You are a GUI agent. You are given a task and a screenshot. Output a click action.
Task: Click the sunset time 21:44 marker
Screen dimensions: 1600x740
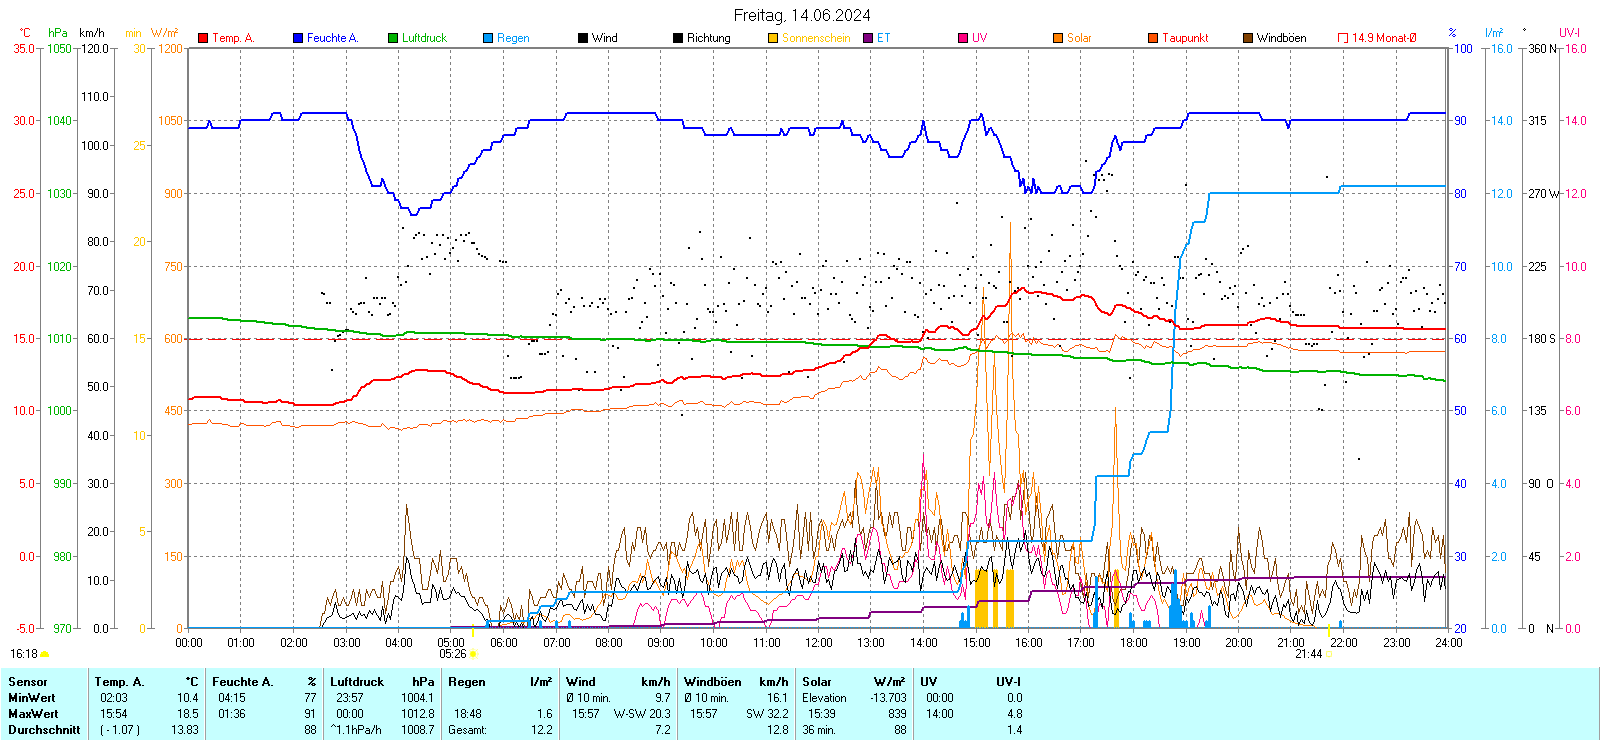click(x=1309, y=654)
